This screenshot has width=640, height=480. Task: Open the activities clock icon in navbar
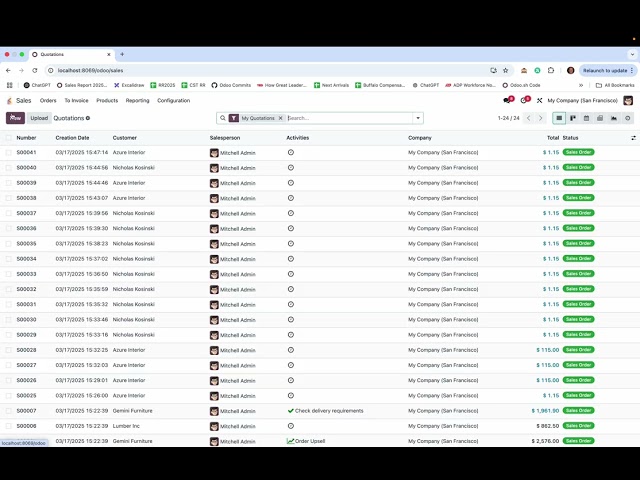click(x=524, y=100)
